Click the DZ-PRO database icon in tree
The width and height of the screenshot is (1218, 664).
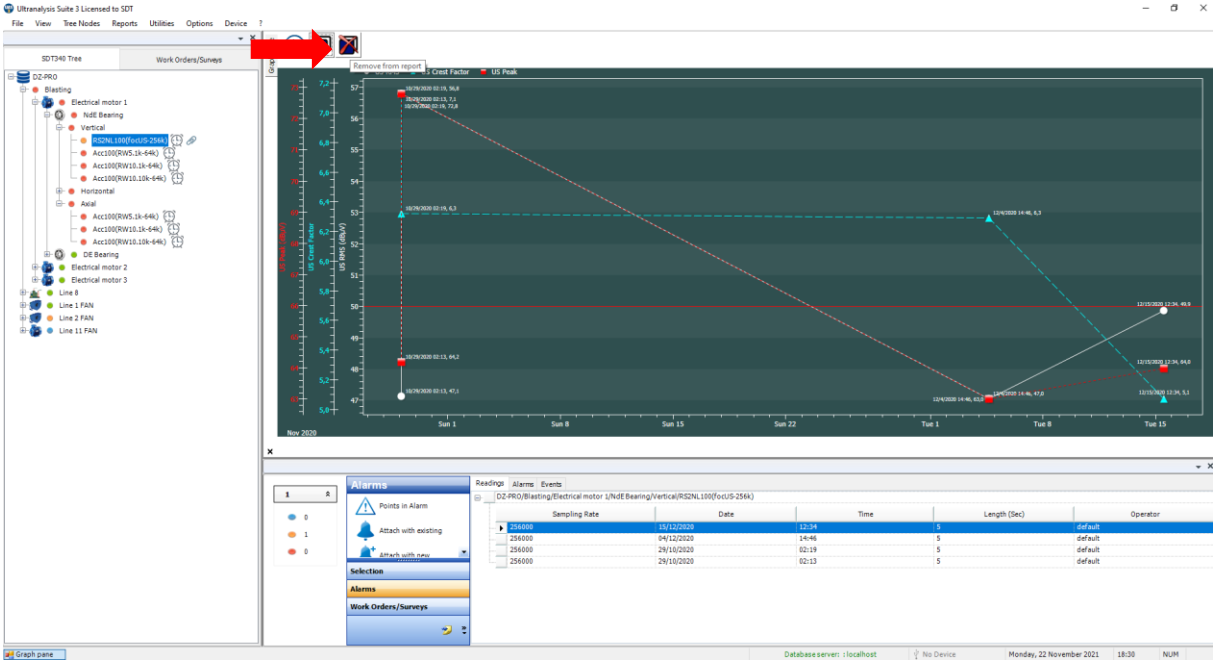(23, 76)
